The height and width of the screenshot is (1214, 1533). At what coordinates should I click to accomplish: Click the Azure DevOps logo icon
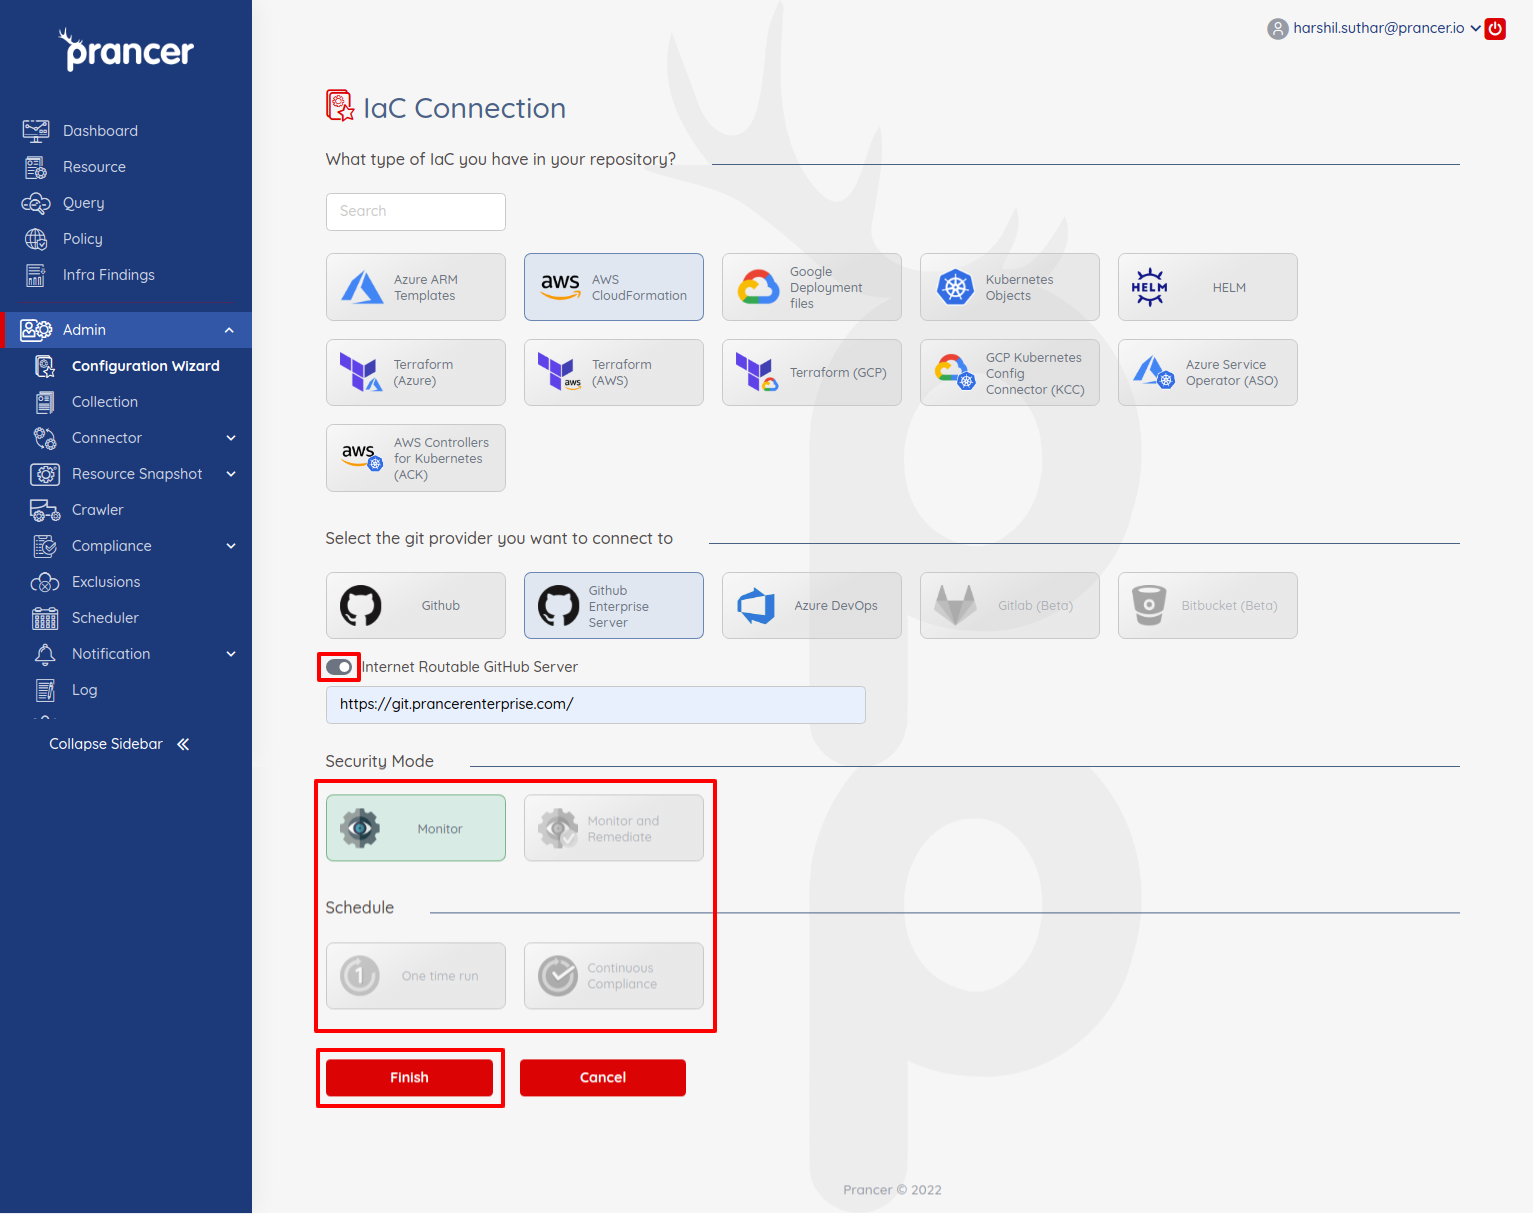[756, 606]
